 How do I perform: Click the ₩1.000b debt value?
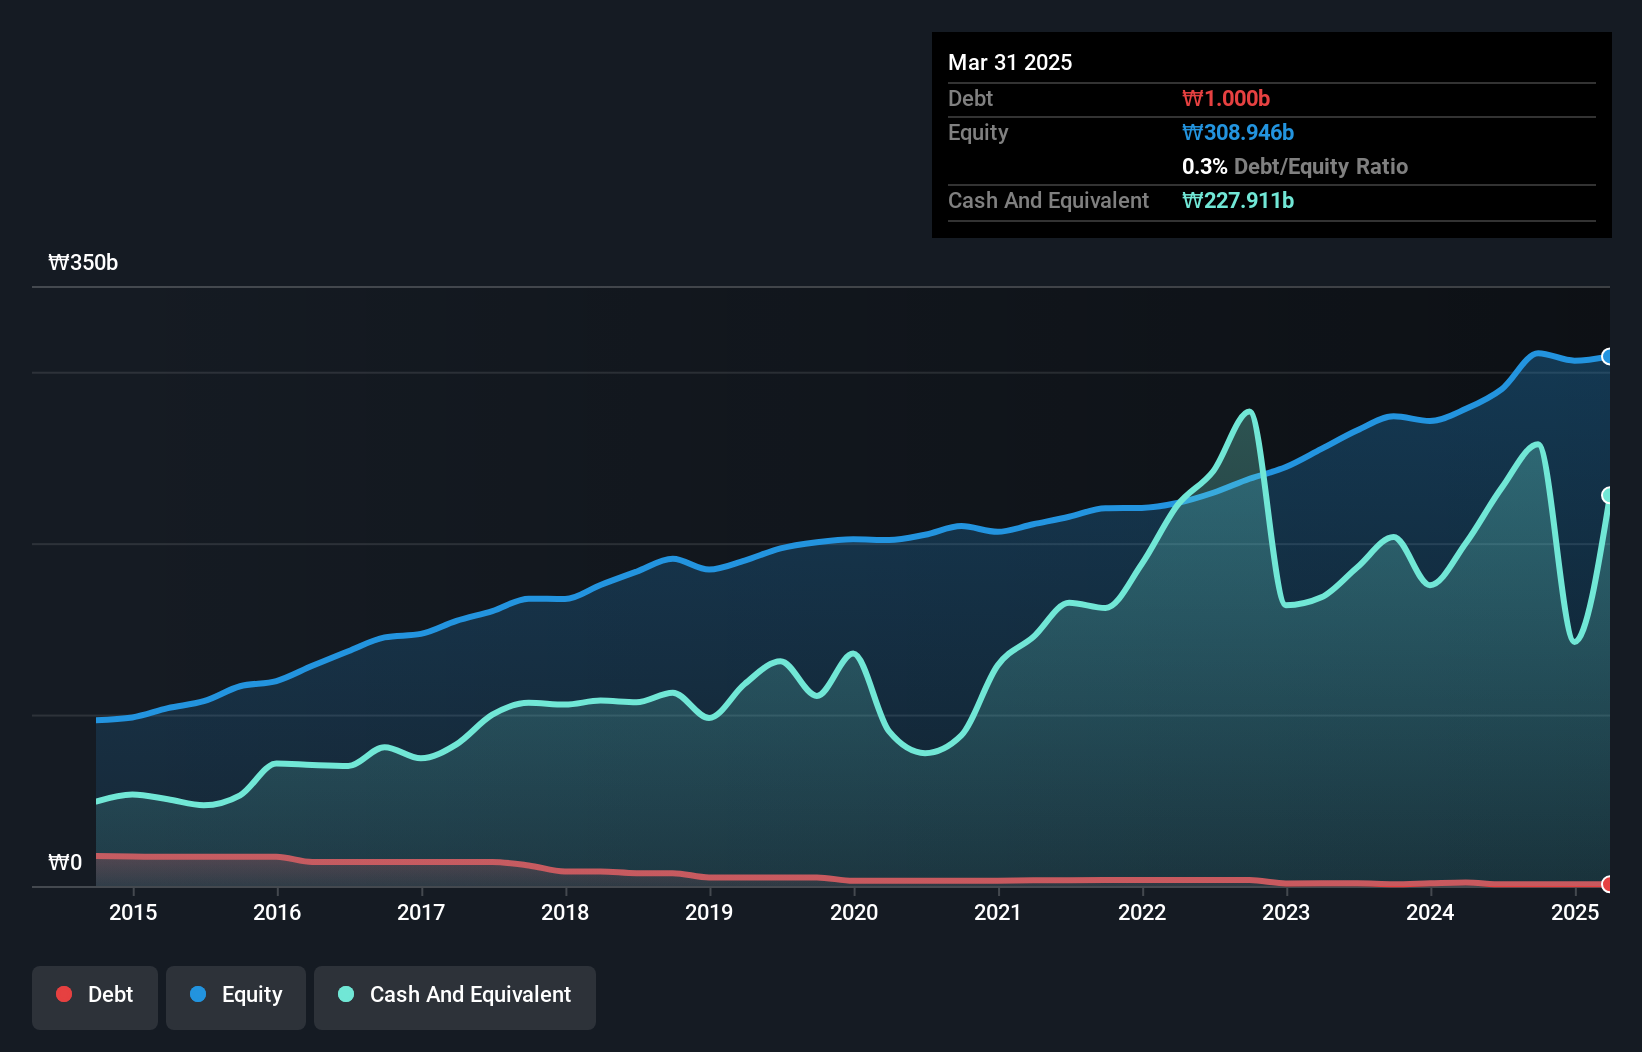[1226, 99]
